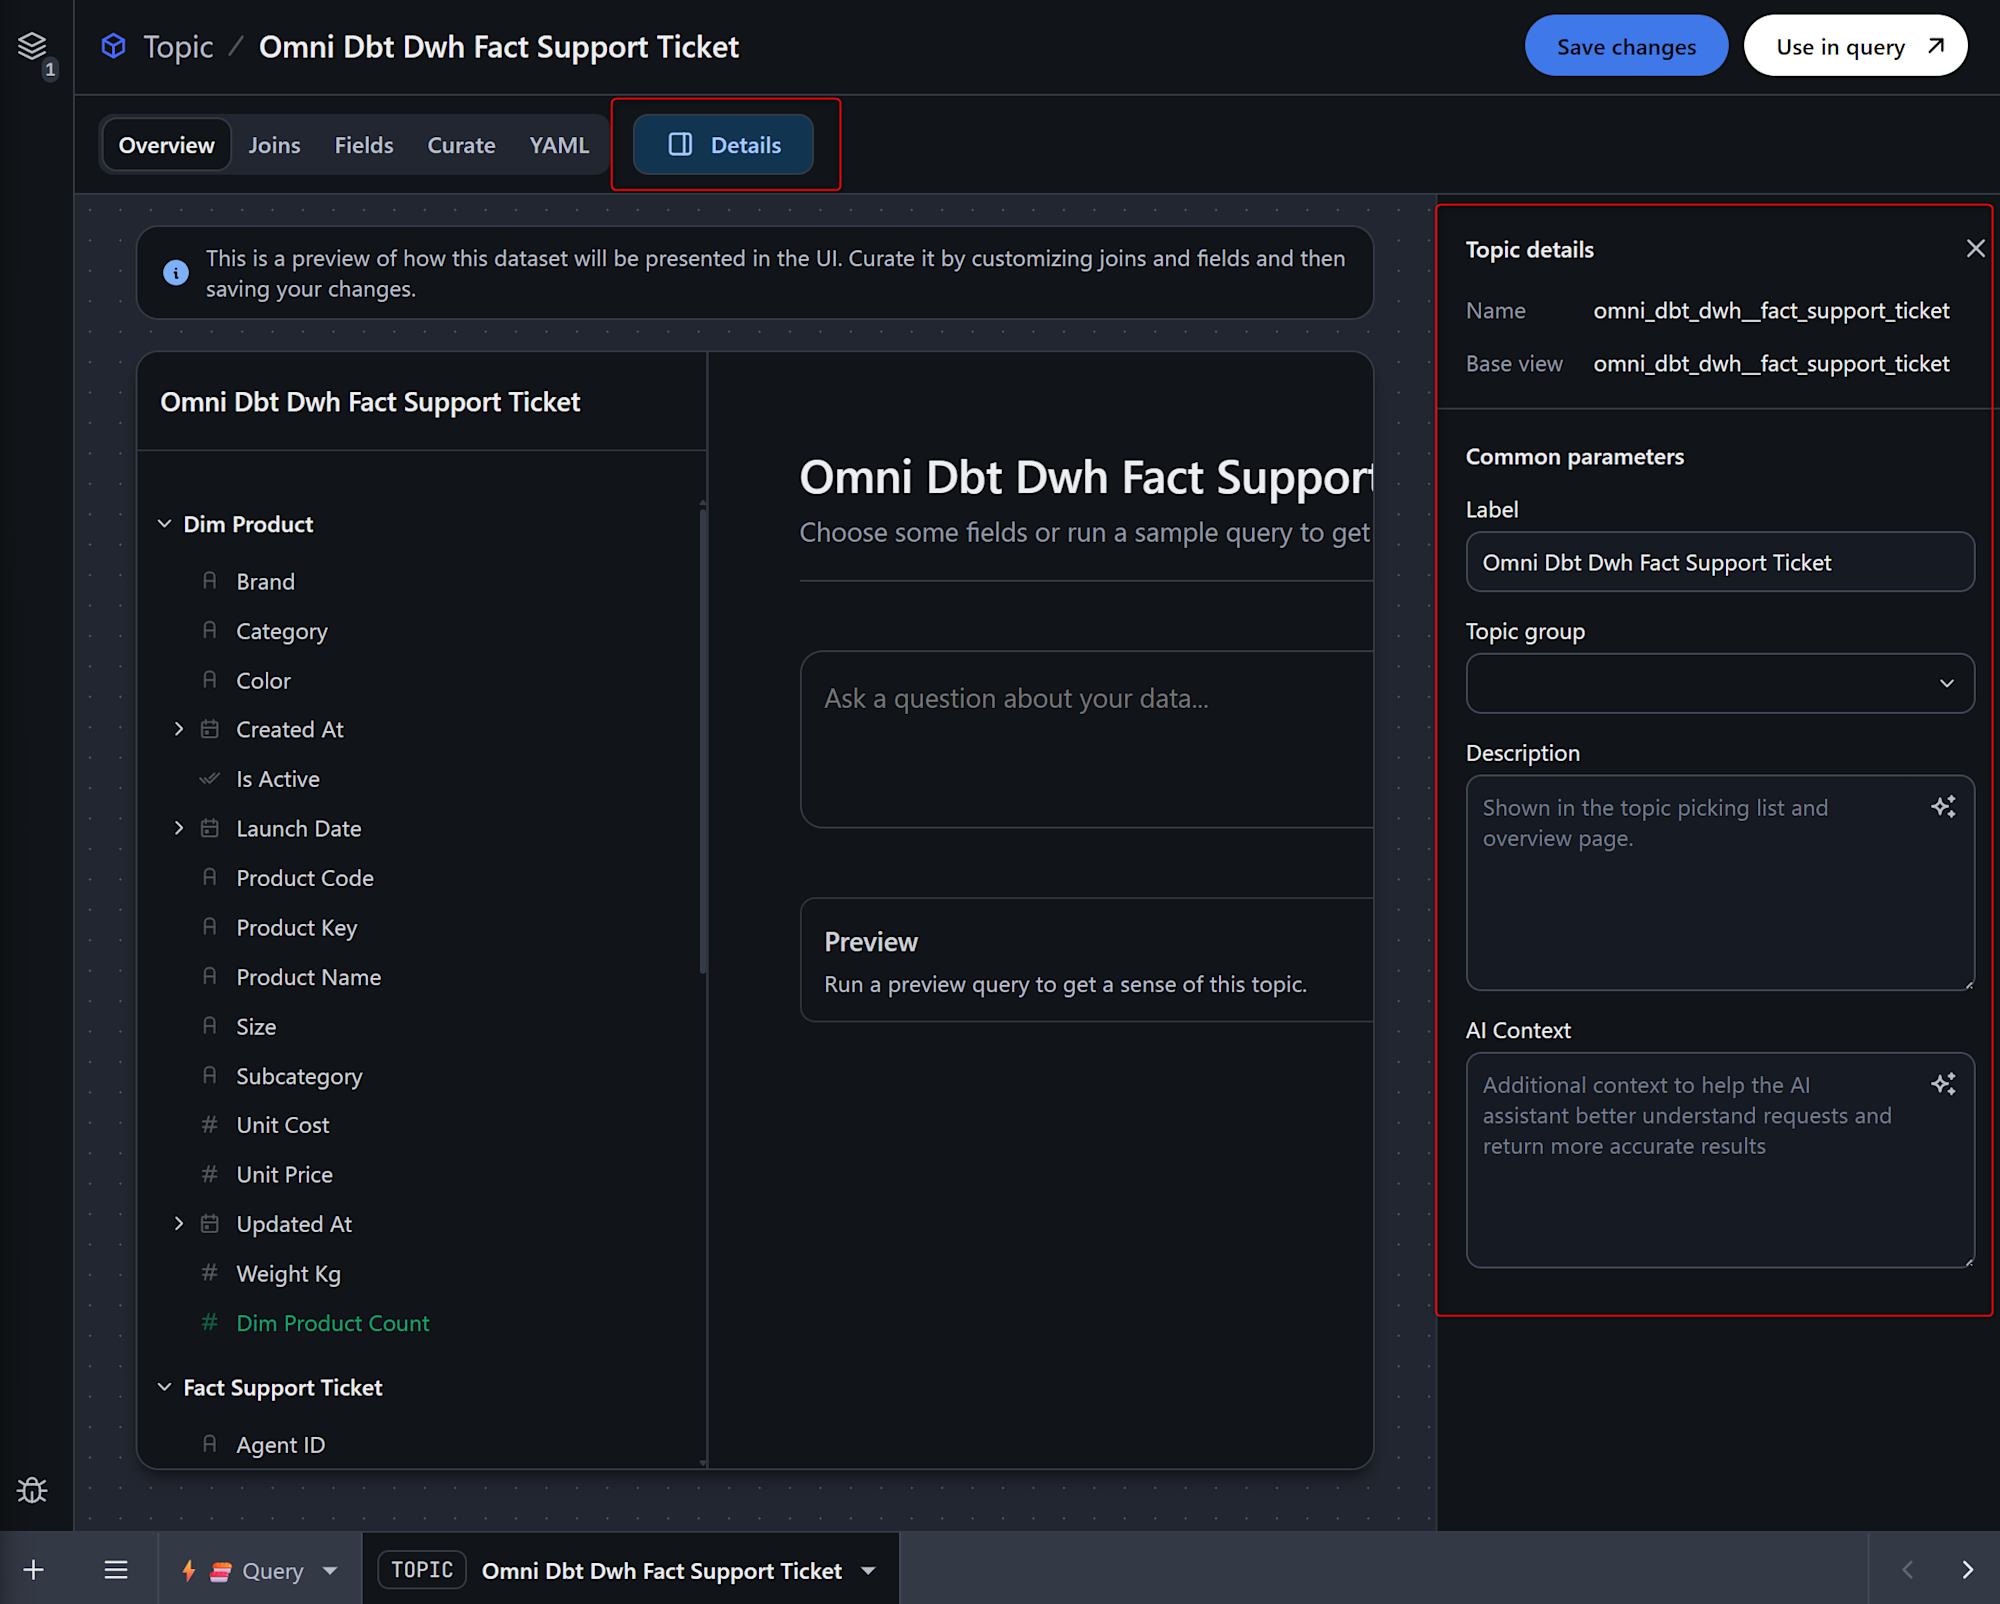Click the Topic cube icon in breadcrumb
This screenshot has height=1604, width=2000.
[114, 46]
